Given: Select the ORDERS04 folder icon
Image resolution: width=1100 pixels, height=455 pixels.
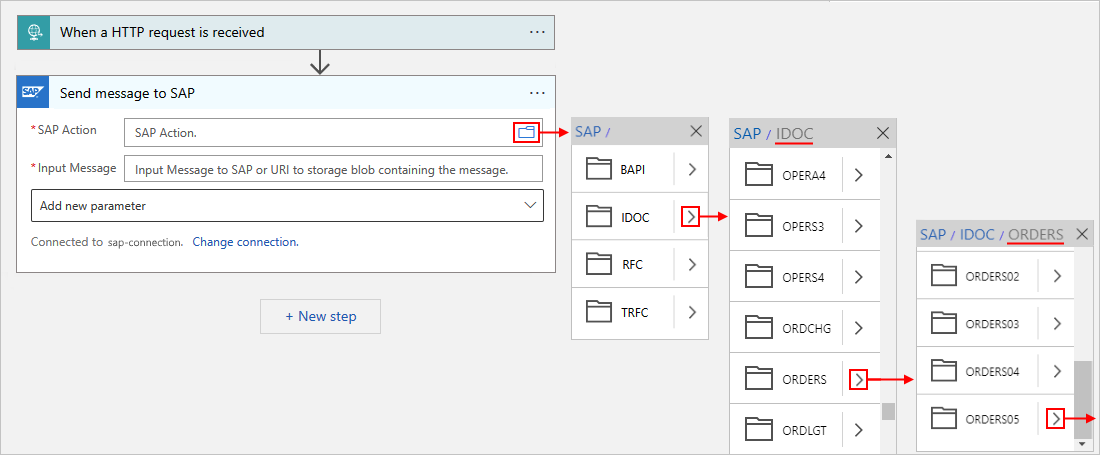Looking at the screenshot, I should 944,371.
